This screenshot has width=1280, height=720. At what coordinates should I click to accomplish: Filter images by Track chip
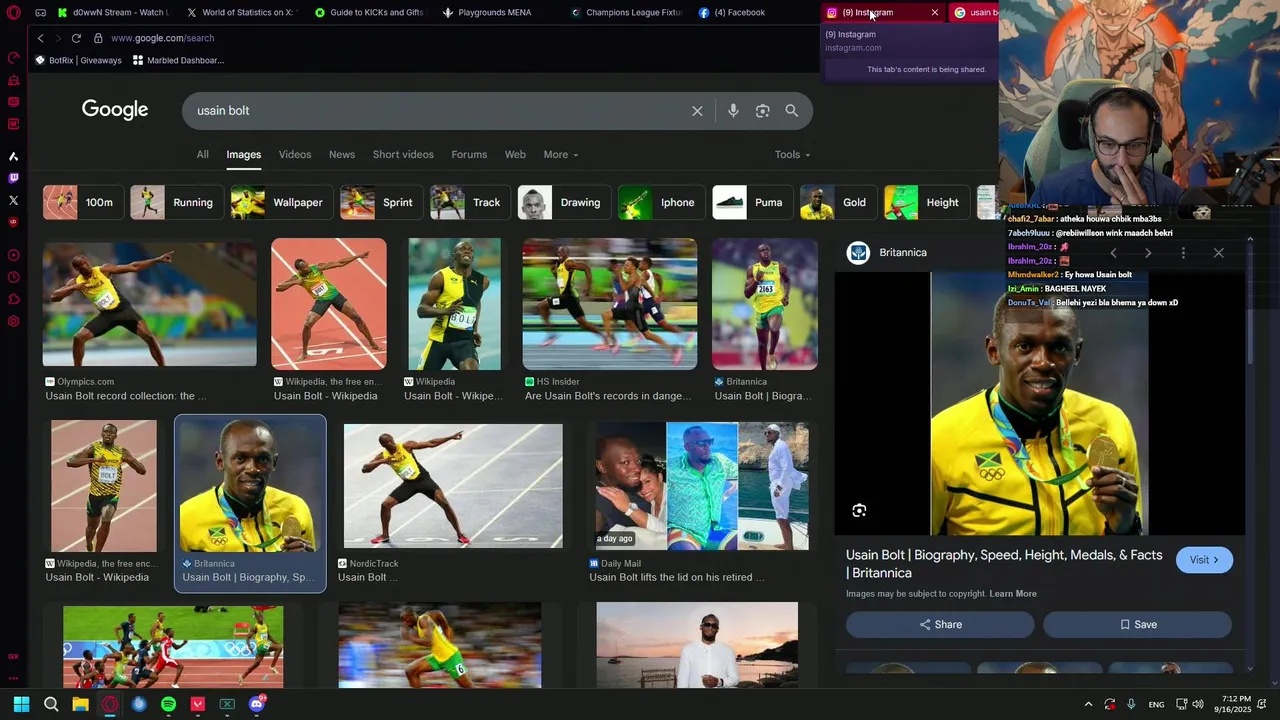point(470,203)
